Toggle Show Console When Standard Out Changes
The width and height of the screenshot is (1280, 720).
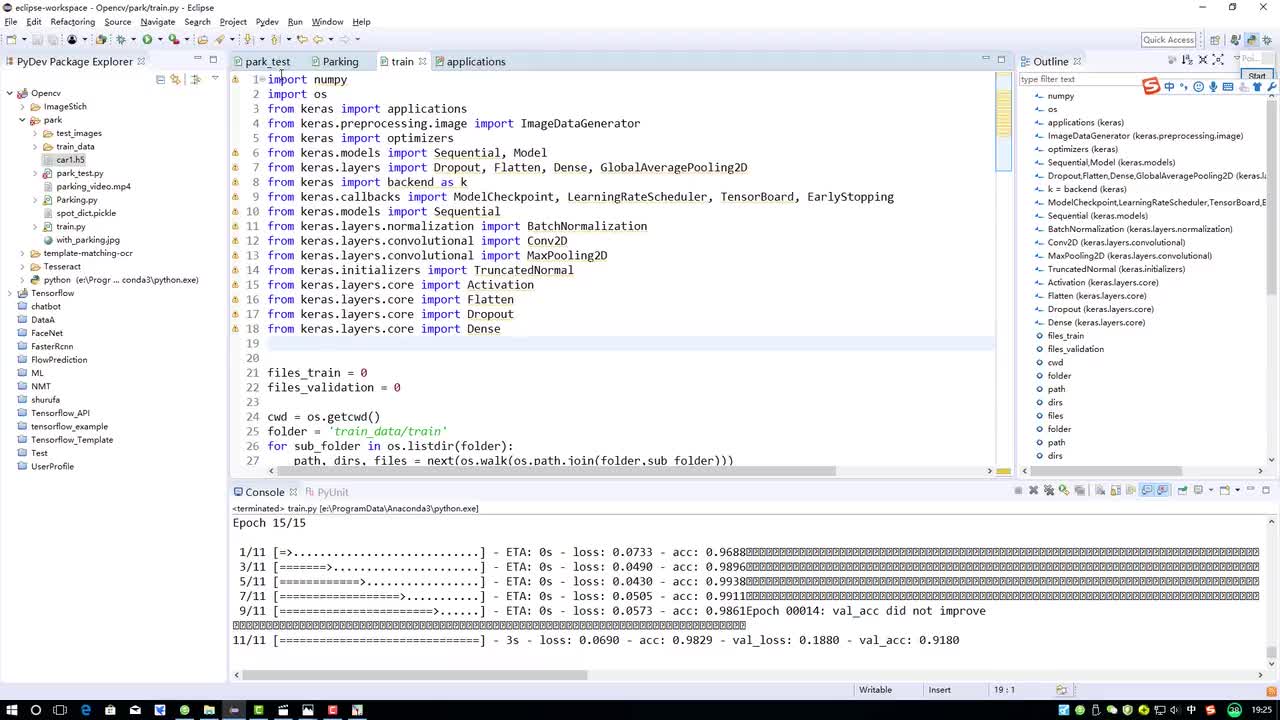coord(1147,491)
